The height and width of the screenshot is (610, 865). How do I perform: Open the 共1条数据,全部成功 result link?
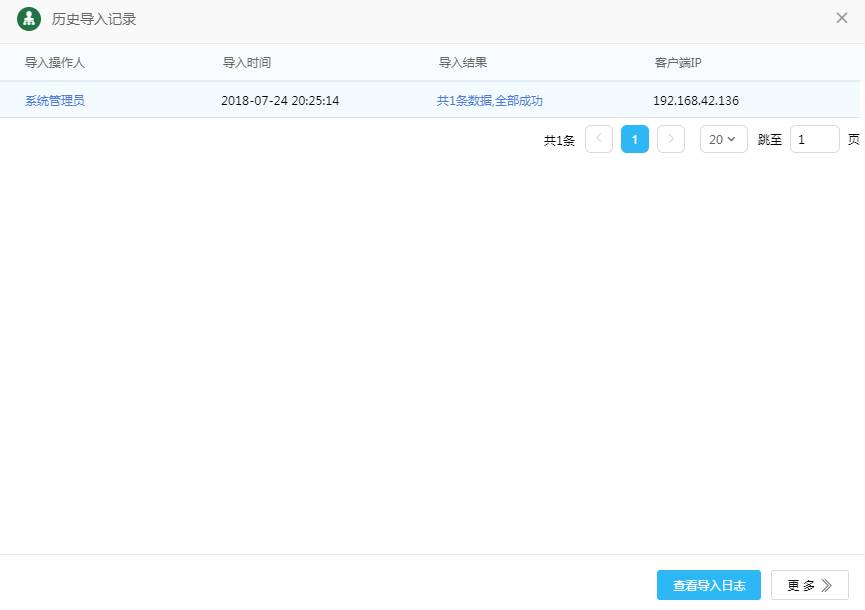coord(490,100)
